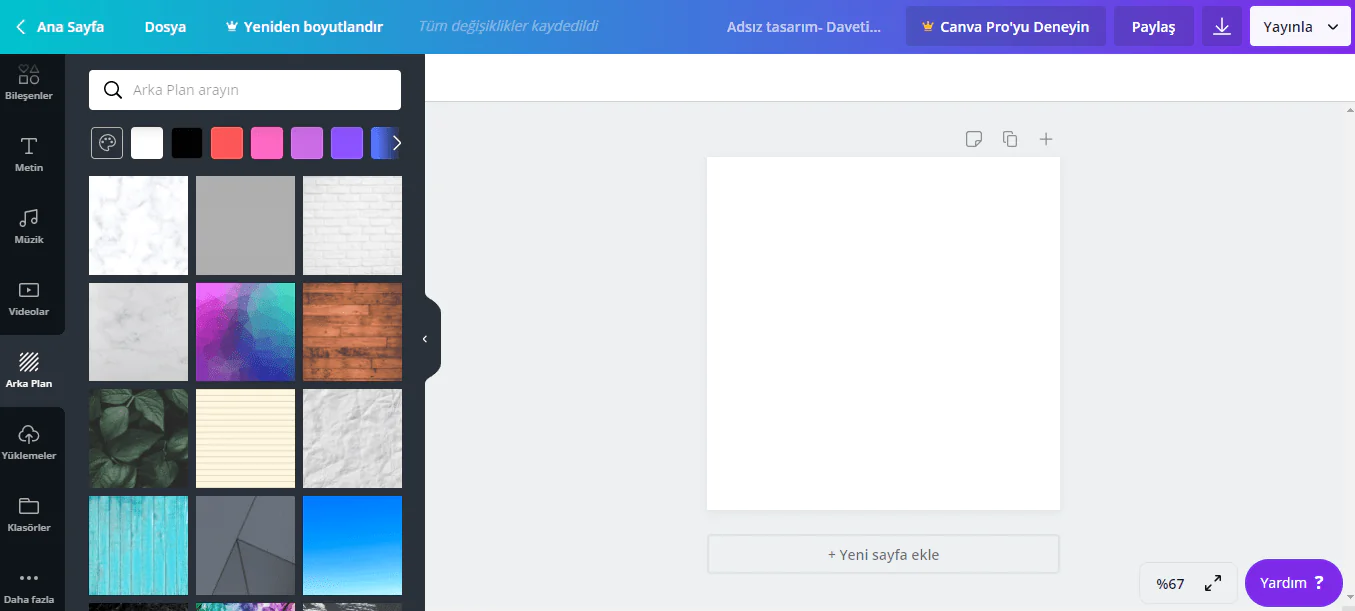Select the violet color swatch
Viewport: 1355px width, 611px height.
347,143
